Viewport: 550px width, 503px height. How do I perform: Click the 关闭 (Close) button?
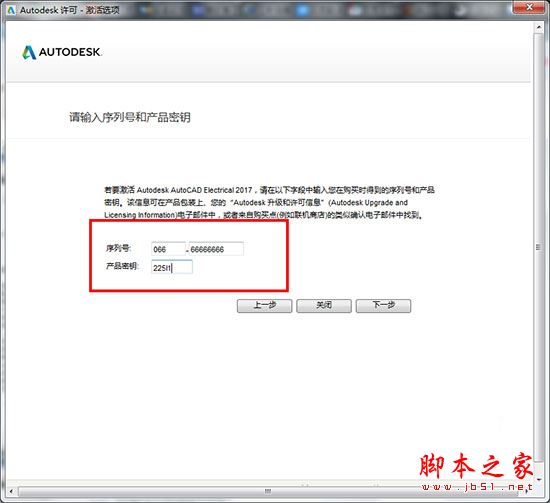tap(324, 306)
